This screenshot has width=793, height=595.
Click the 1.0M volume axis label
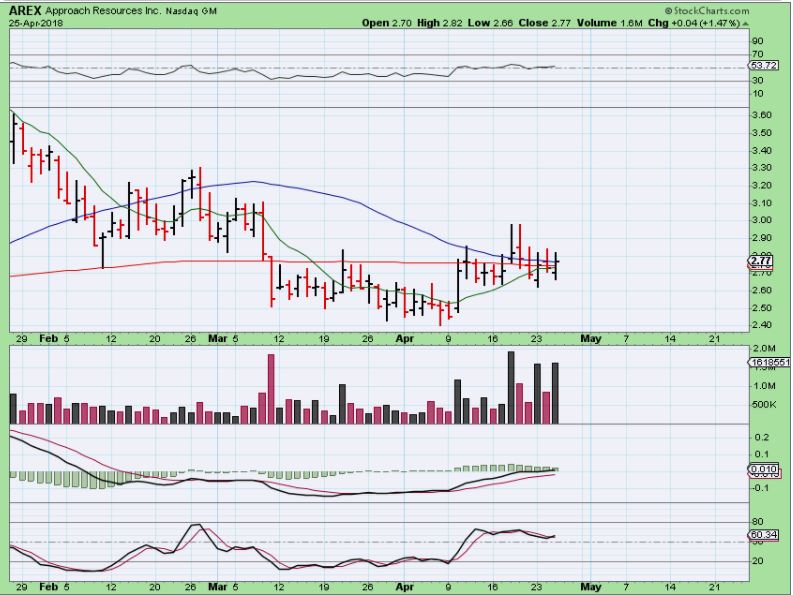pyautogui.click(x=764, y=386)
